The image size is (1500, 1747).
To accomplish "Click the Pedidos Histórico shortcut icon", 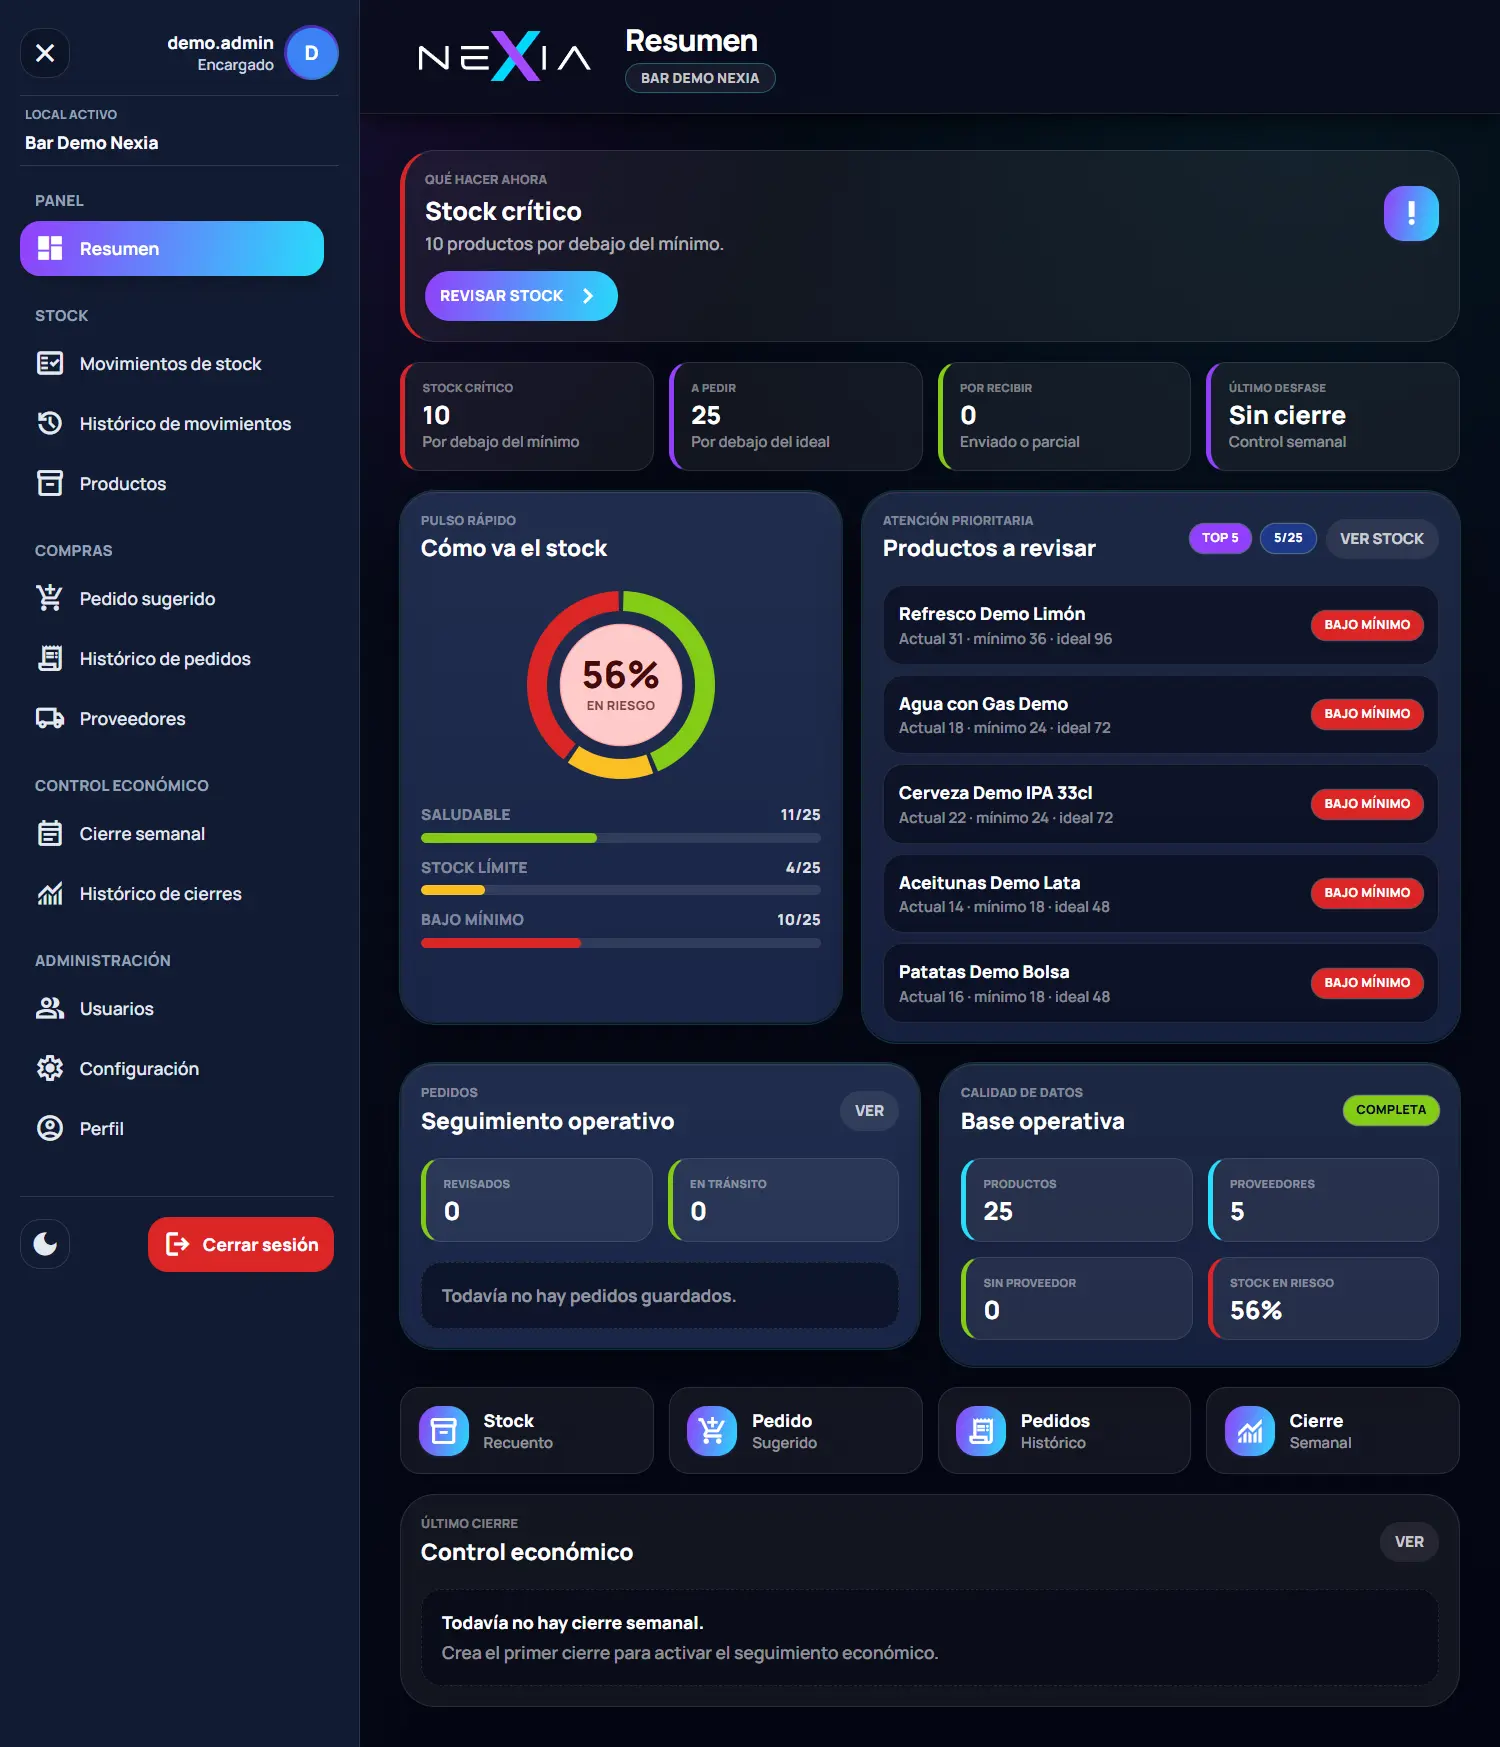I will pyautogui.click(x=981, y=1431).
